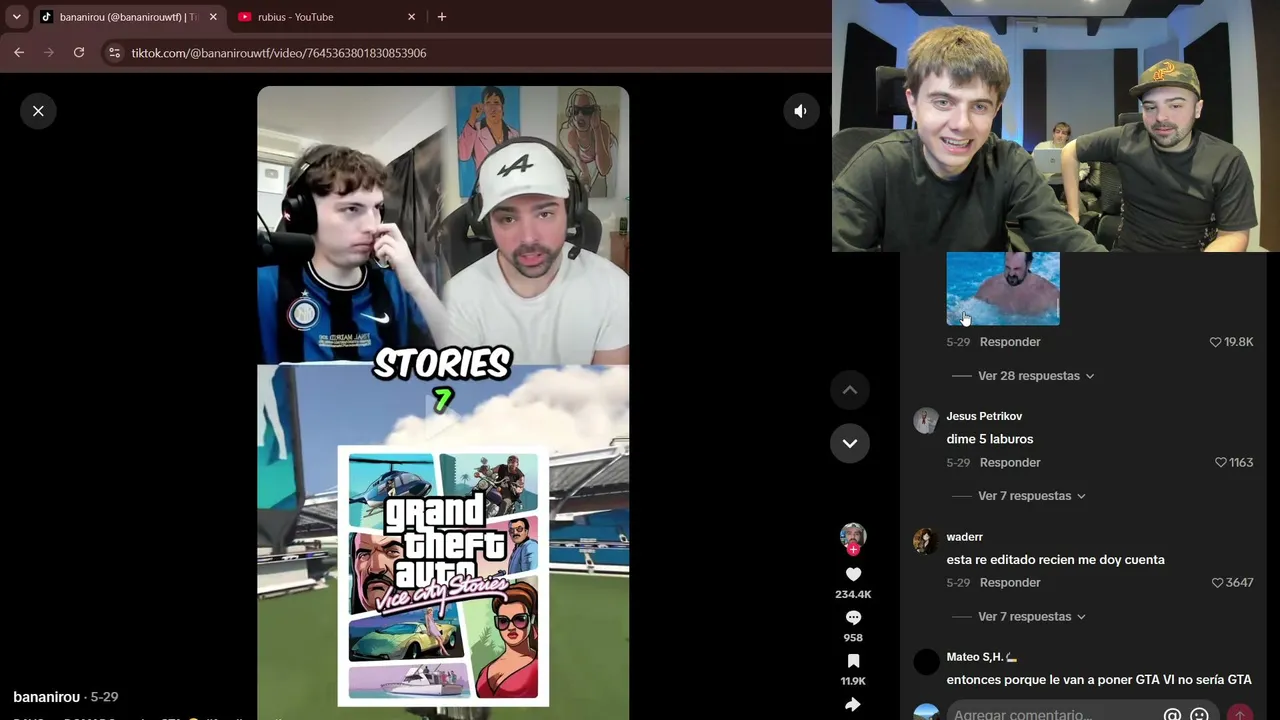Image resolution: width=1280 pixels, height=720 pixels.
Task: Open a new browser tab
Action: pos(442,17)
